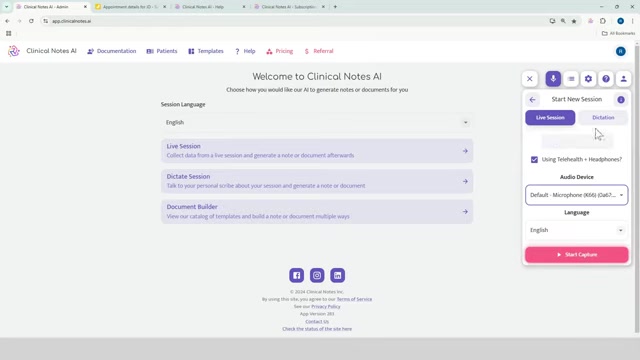Open the Referral page
The image size is (640, 360).
[x=319, y=51]
